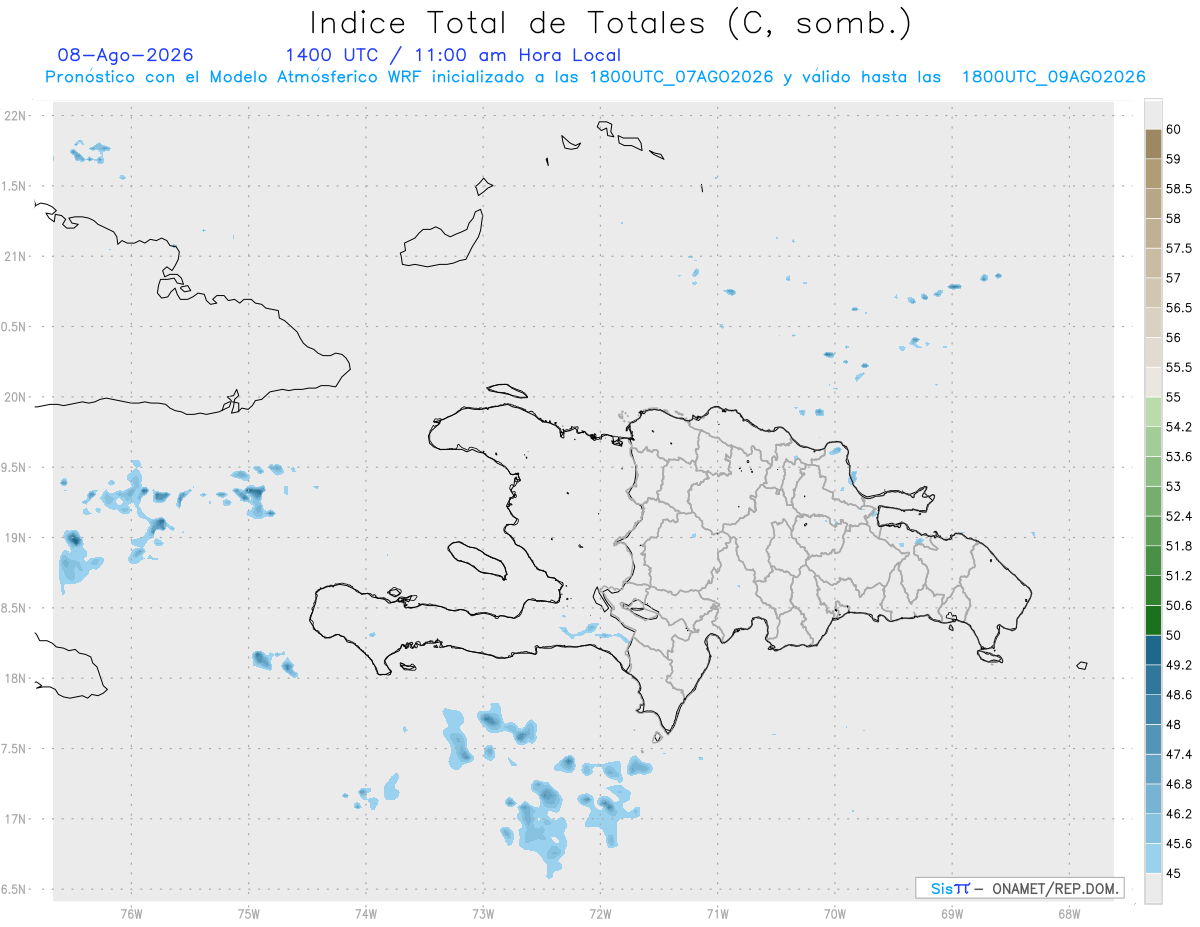The height and width of the screenshot is (927, 1200).
Task: Click the latitude label "18N"
Action: coord(17,678)
